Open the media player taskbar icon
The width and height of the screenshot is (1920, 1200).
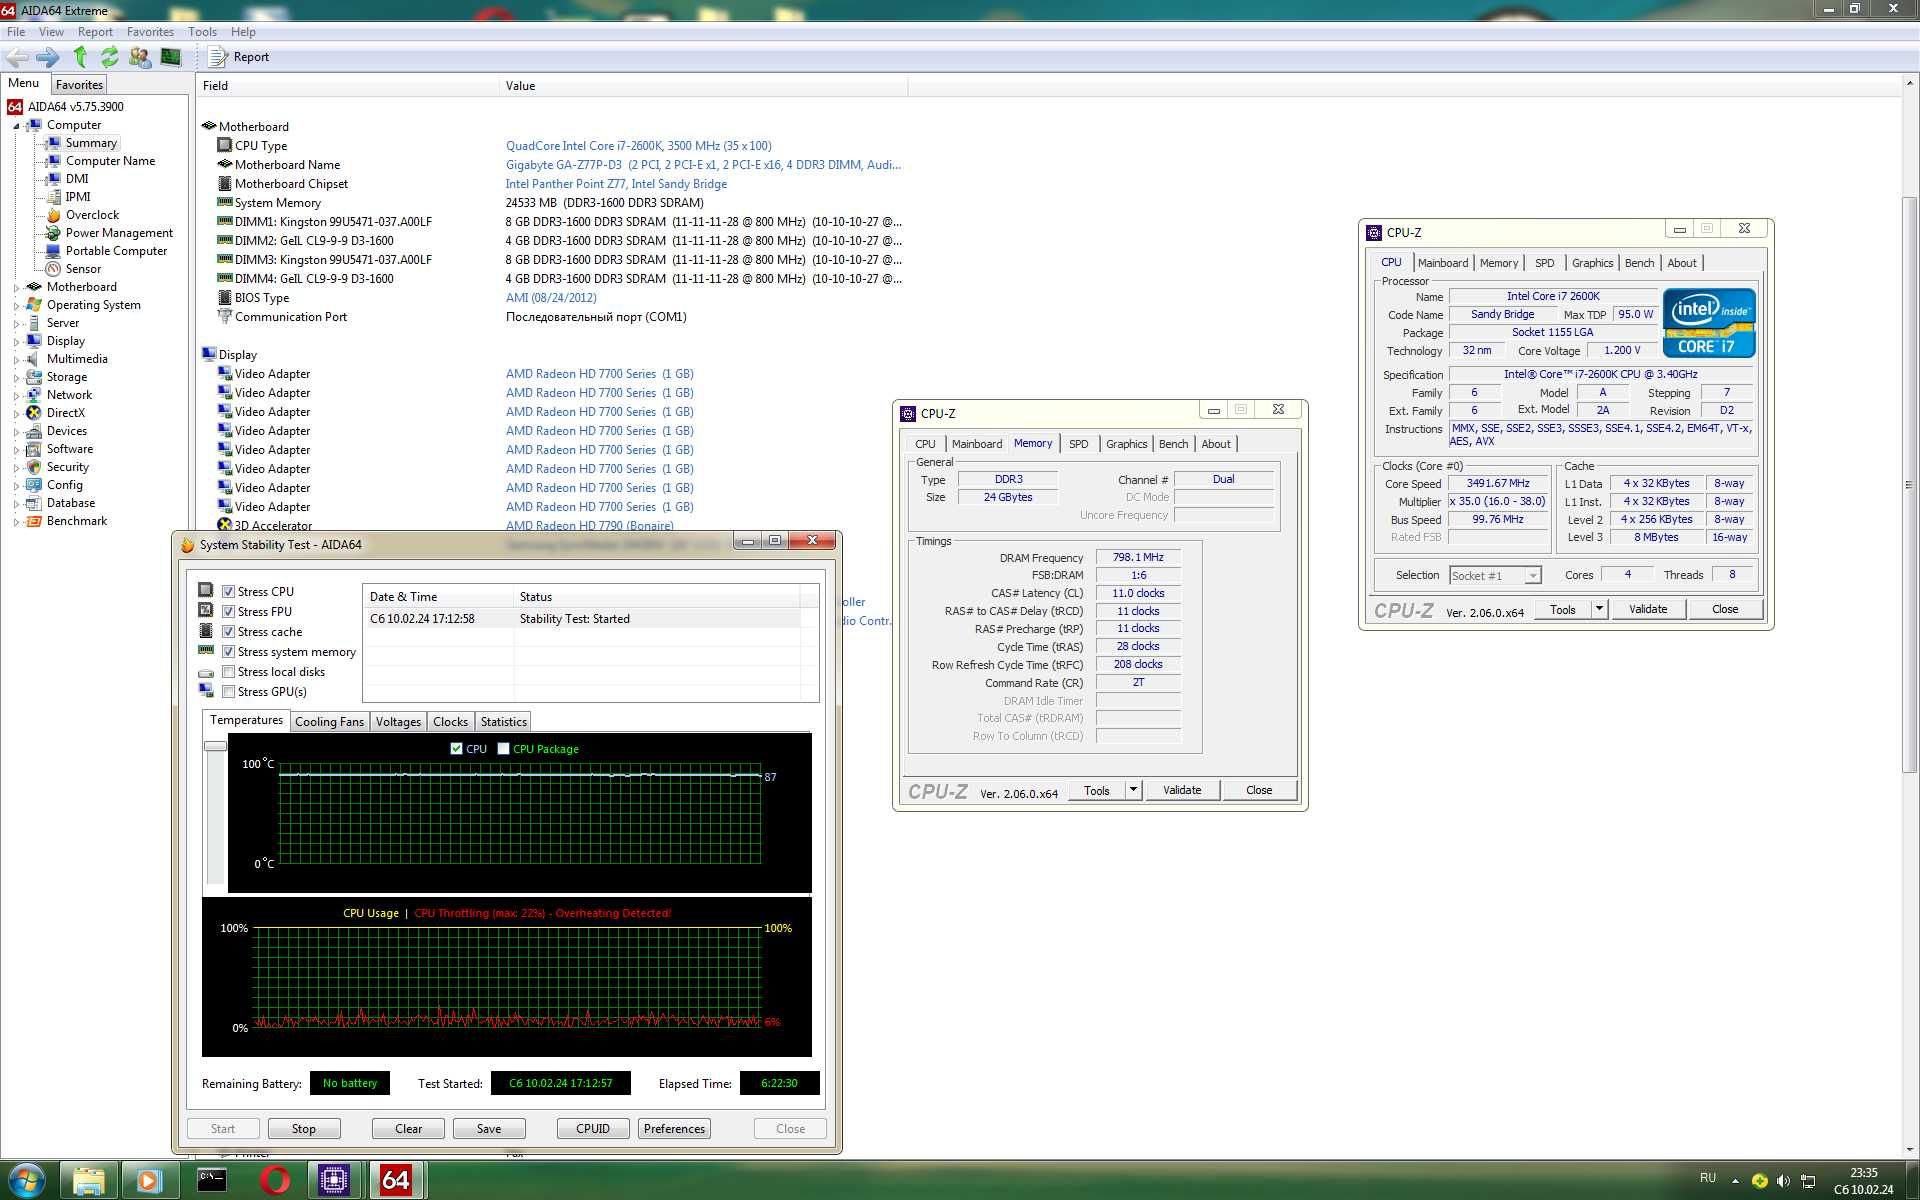click(x=149, y=1181)
